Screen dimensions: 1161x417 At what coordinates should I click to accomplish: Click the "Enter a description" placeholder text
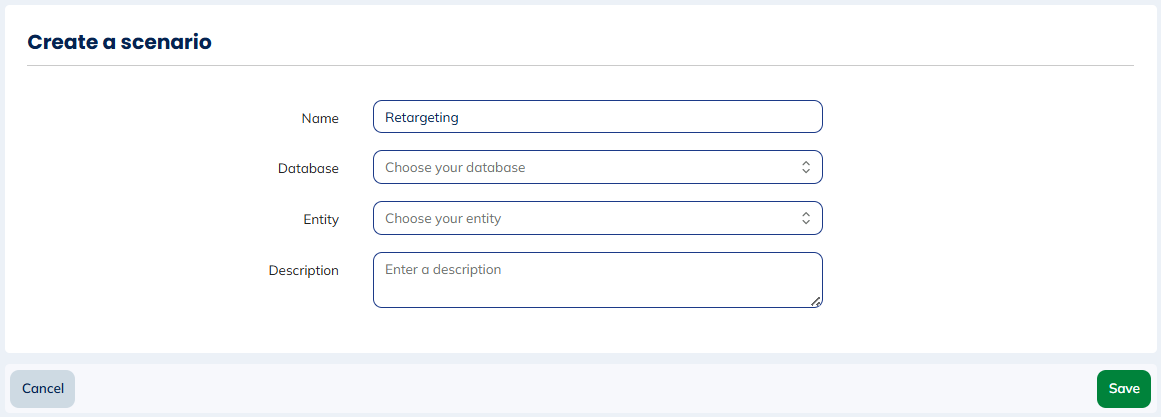pos(443,270)
